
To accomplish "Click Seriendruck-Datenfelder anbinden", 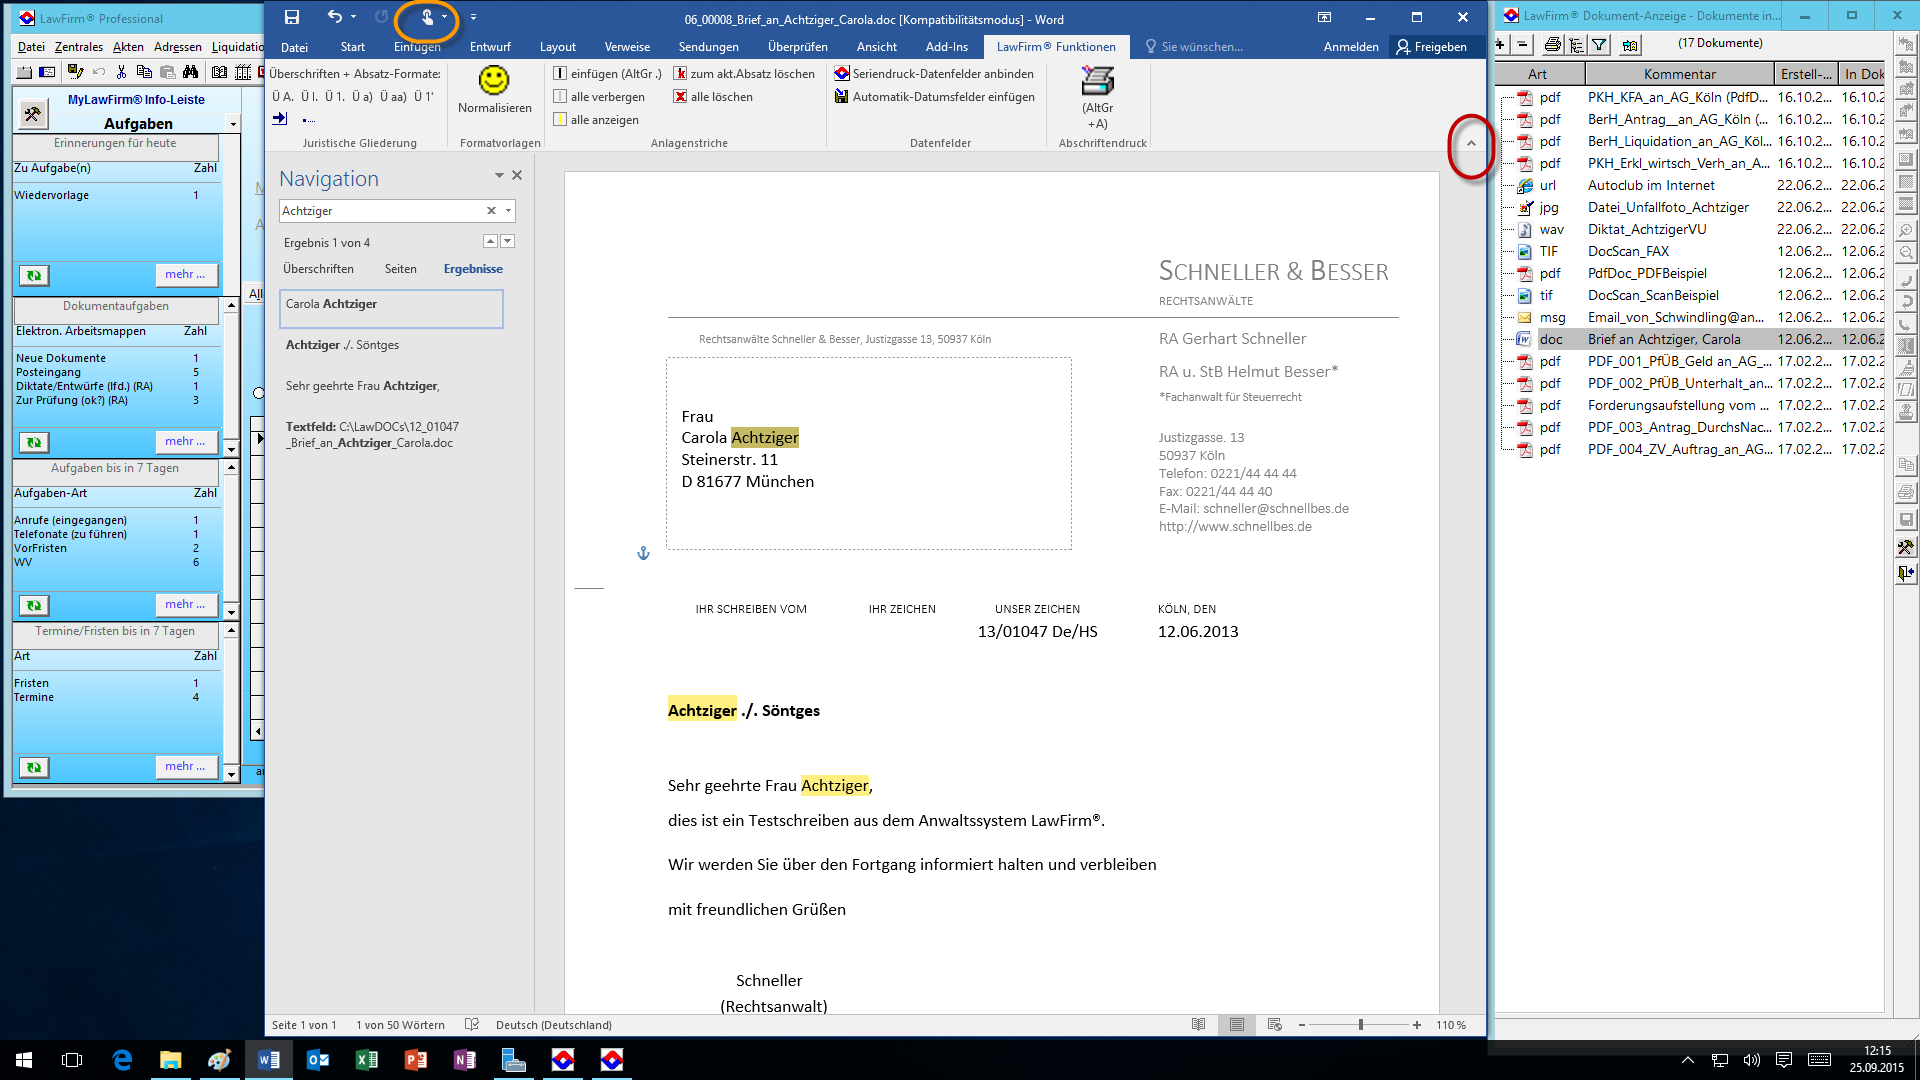I will 942,74.
